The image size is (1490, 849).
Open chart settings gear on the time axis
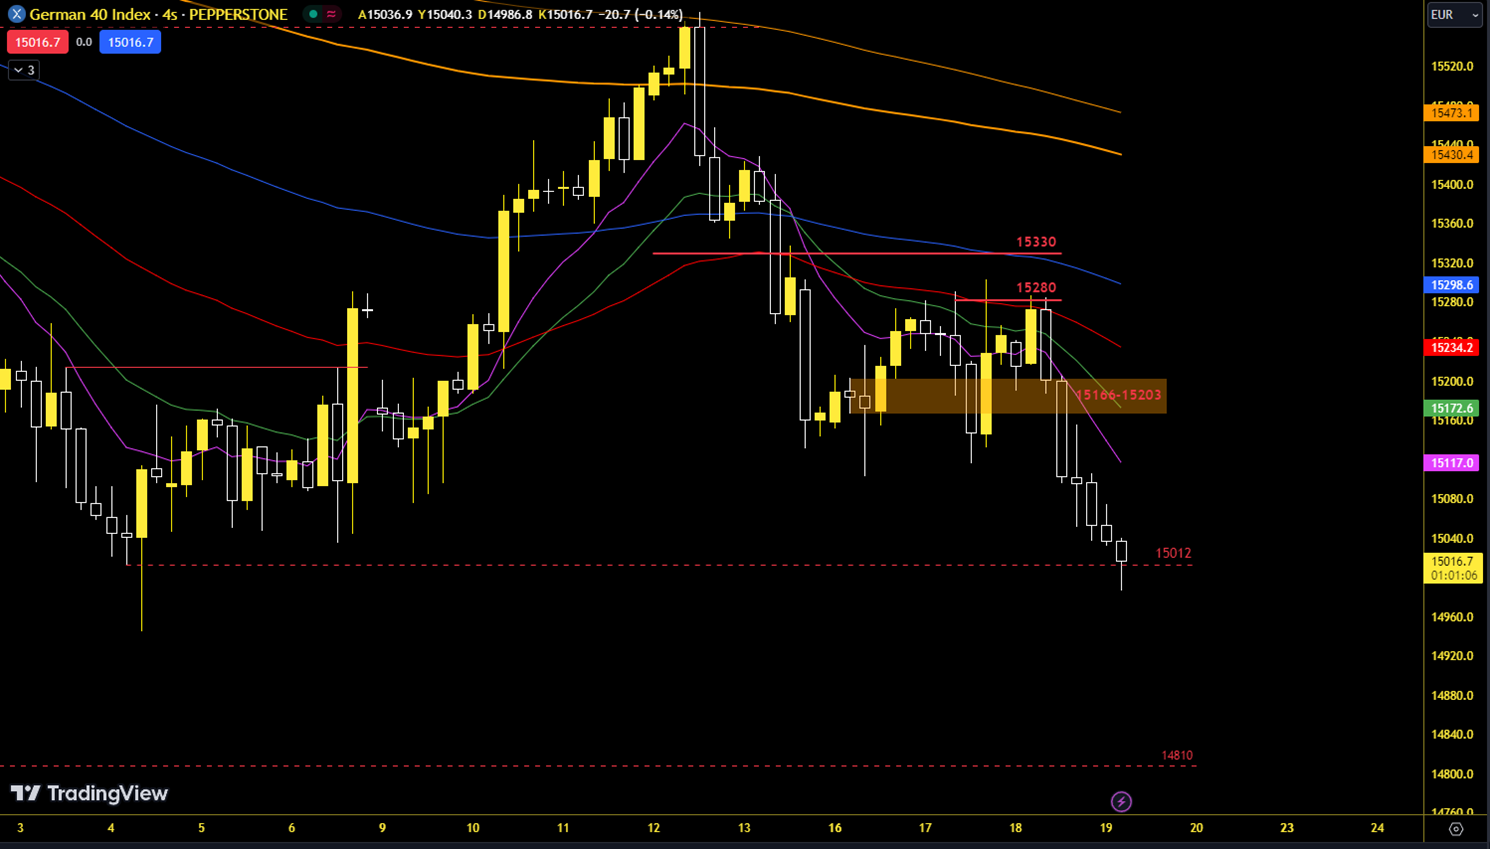pos(1456,828)
